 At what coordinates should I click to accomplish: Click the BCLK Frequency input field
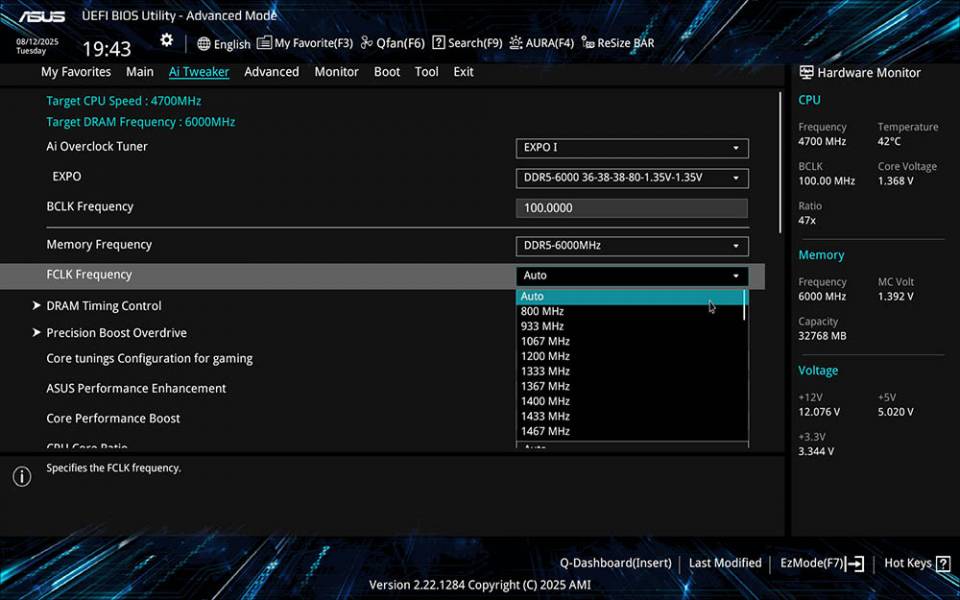[631, 207]
